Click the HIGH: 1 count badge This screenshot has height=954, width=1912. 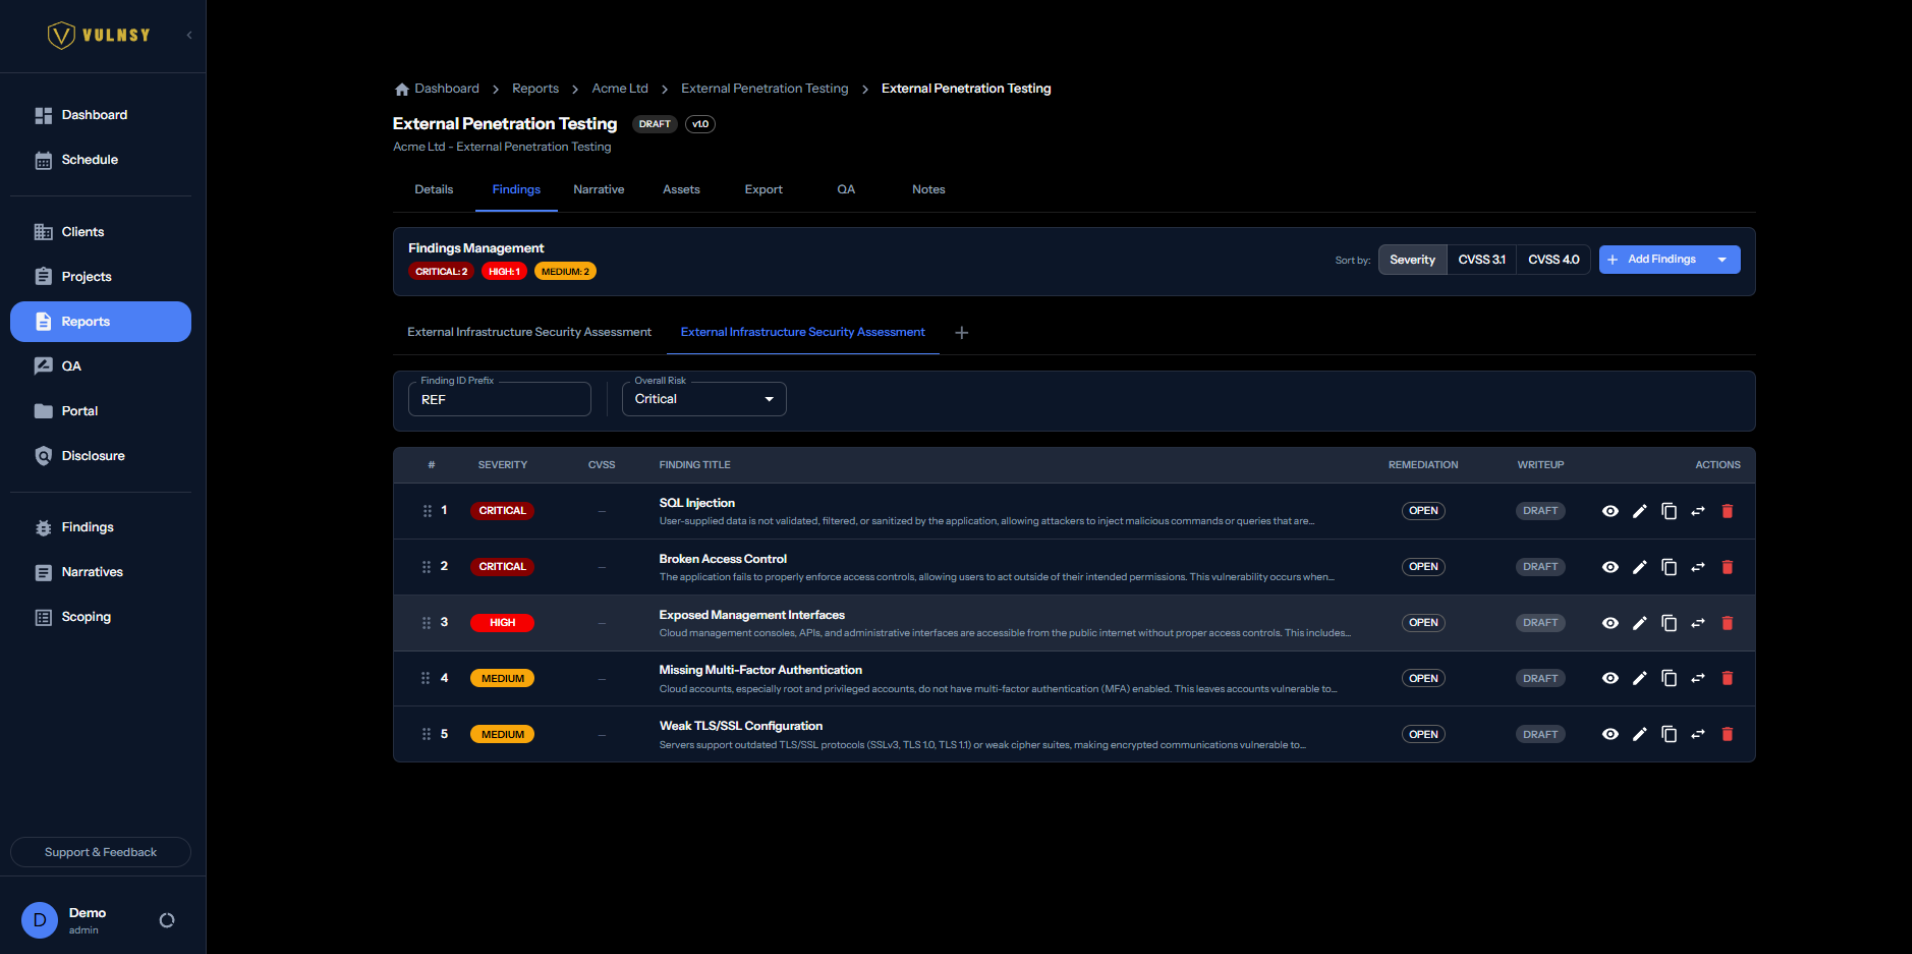[504, 271]
